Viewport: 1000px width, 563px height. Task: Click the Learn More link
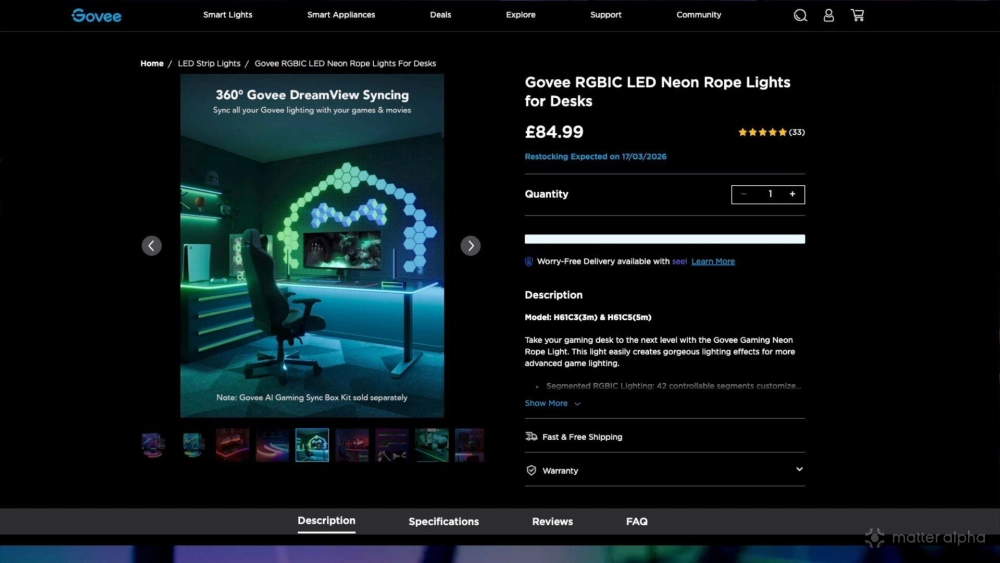point(713,262)
